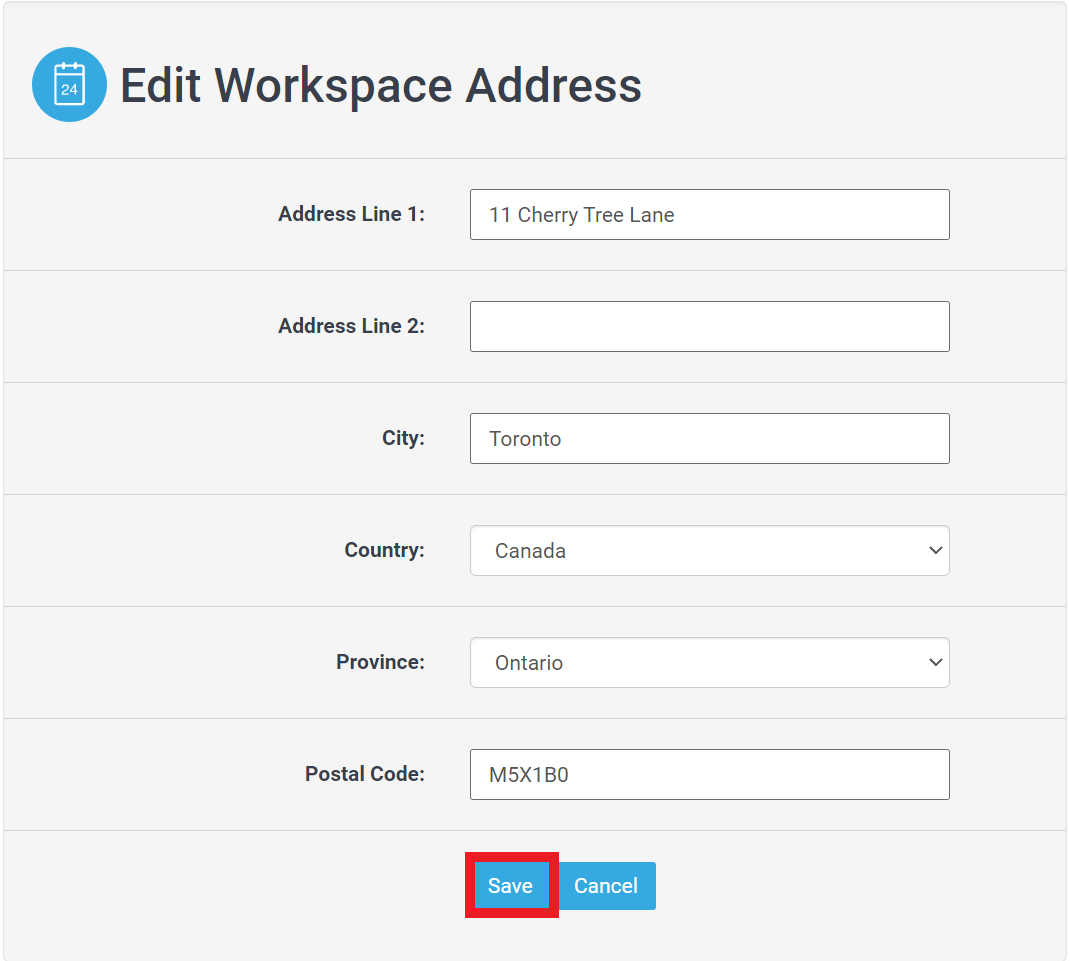Screen dimensions: 1070x961
Task: Click the empty Address Line 2 field
Action: point(709,326)
